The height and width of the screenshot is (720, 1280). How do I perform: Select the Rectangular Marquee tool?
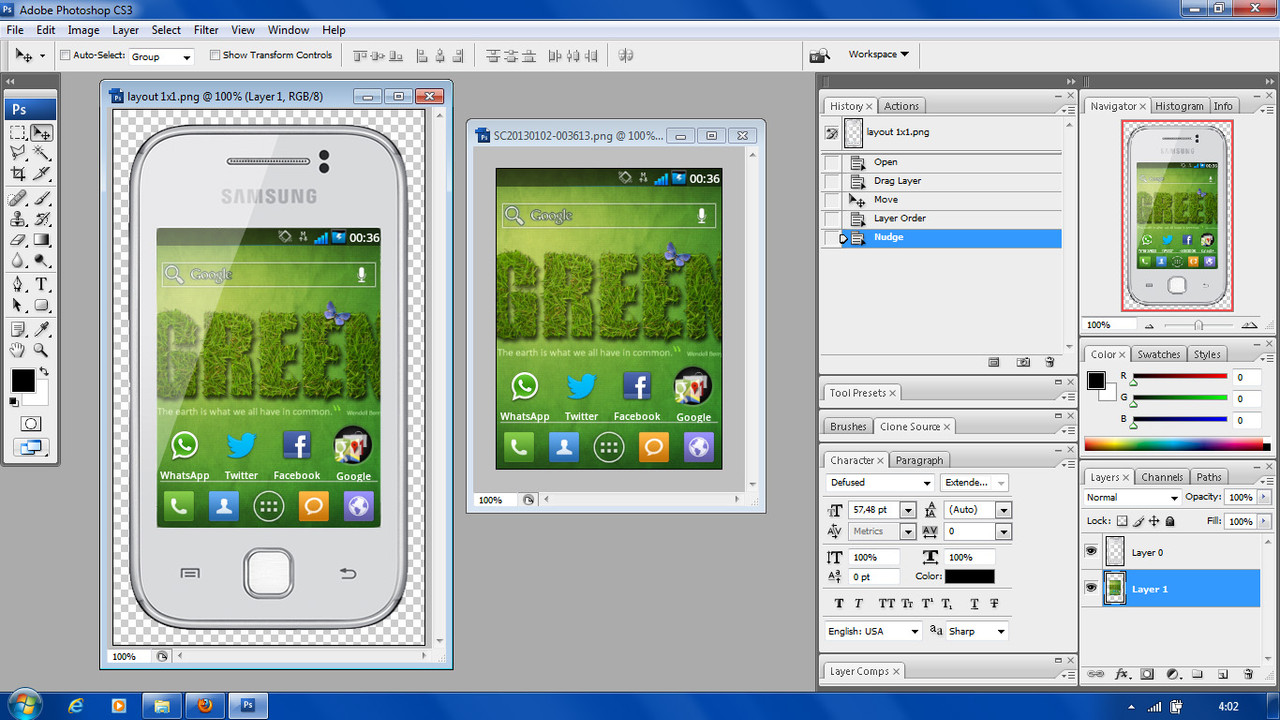[x=18, y=132]
